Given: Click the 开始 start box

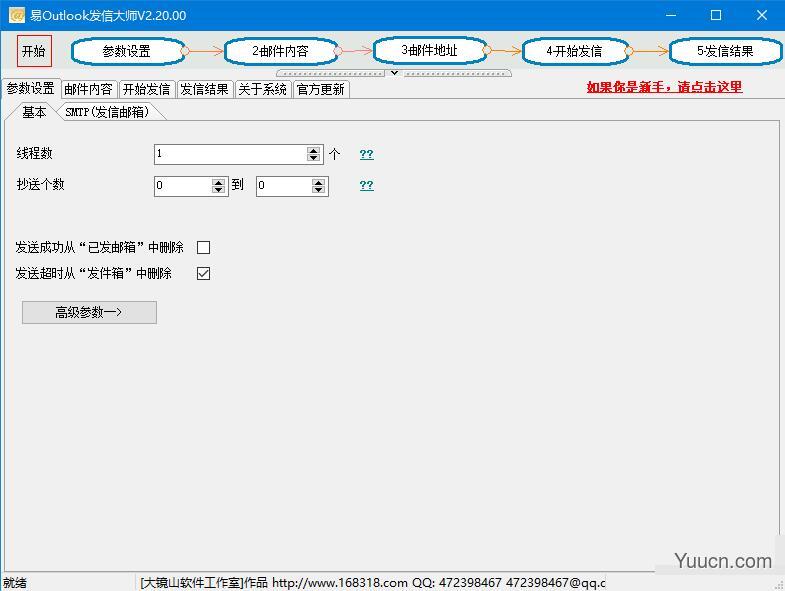Looking at the screenshot, I should (x=34, y=51).
